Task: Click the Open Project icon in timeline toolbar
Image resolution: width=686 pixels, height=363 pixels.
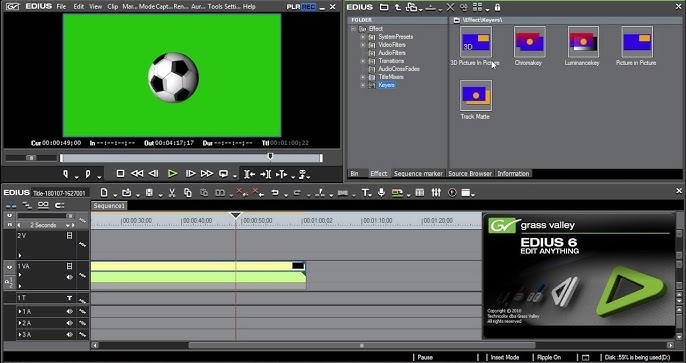Action: tap(126, 192)
